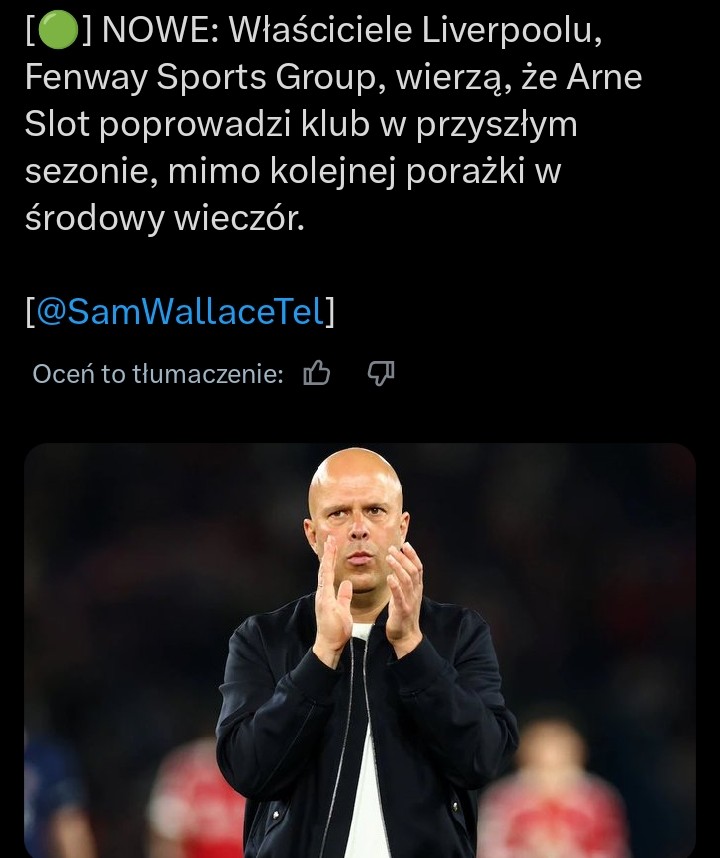Click the green circle emoji
This screenshot has height=858, width=720.
pyautogui.click(x=58, y=30)
